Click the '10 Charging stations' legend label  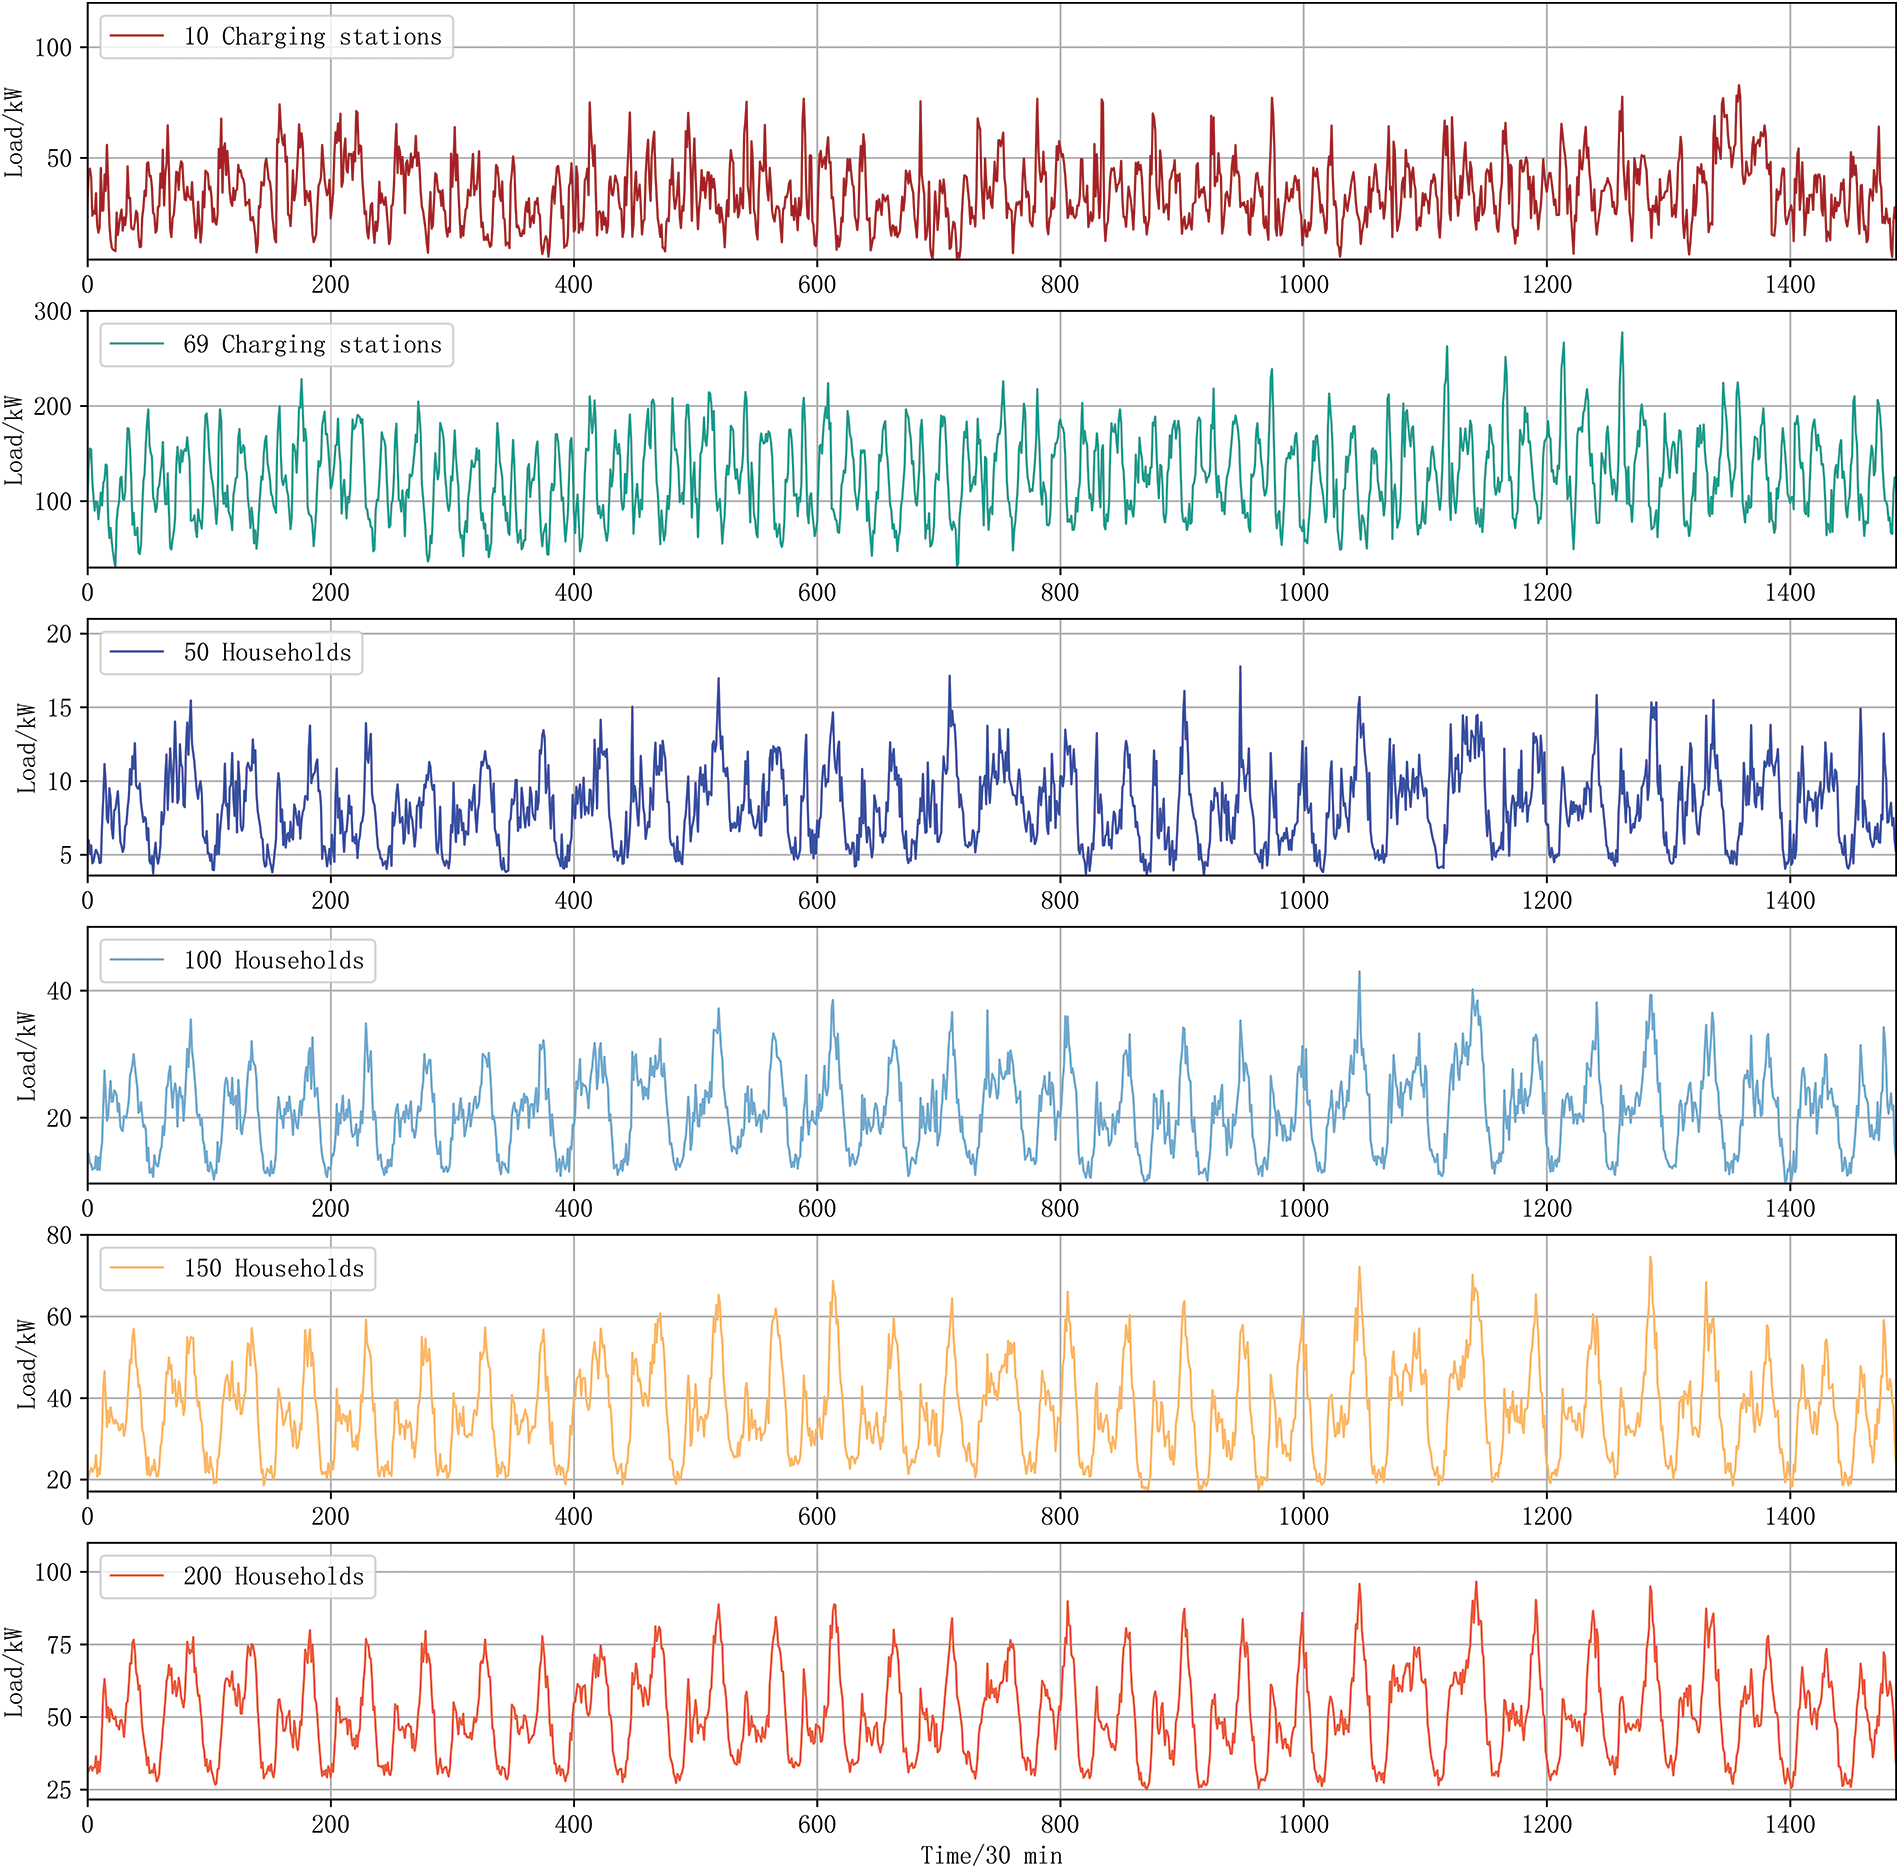click(312, 37)
